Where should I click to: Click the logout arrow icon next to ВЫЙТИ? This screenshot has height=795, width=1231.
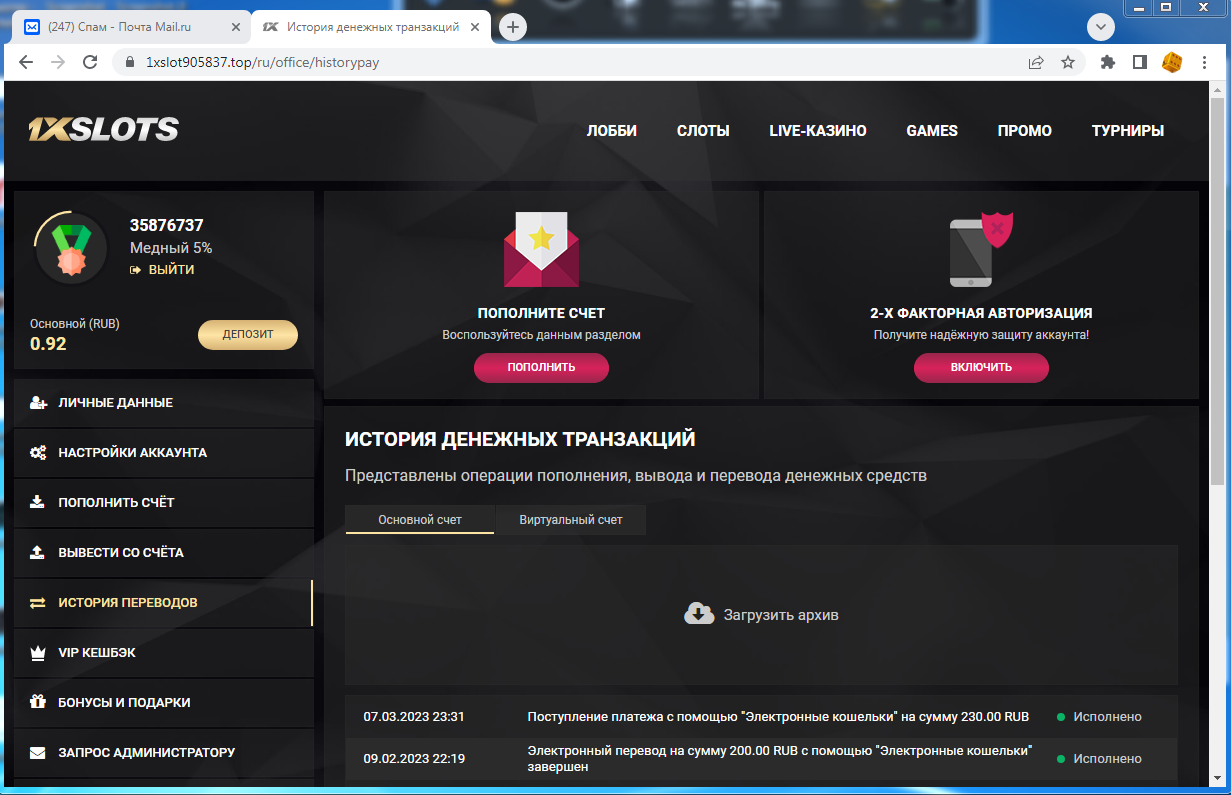click(135, 270)
